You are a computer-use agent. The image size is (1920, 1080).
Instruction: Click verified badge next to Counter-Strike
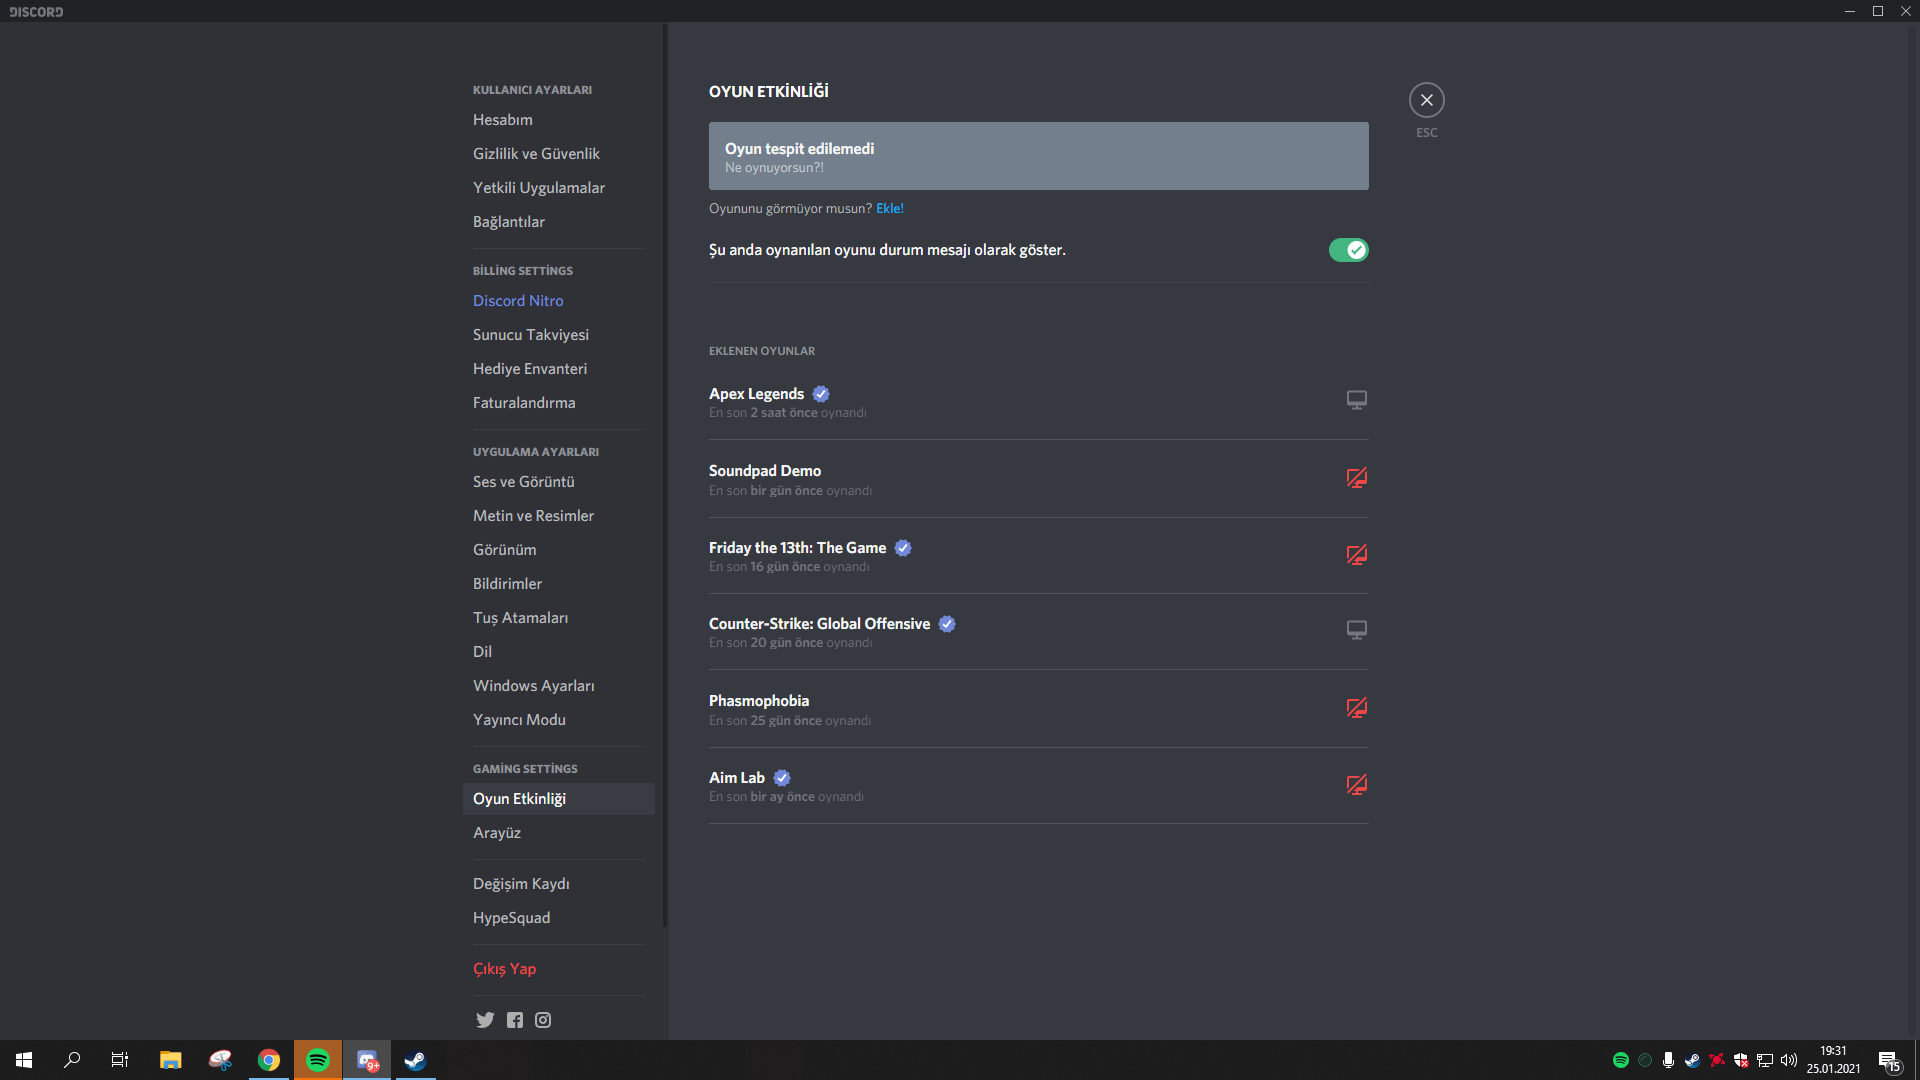point(947,624)
